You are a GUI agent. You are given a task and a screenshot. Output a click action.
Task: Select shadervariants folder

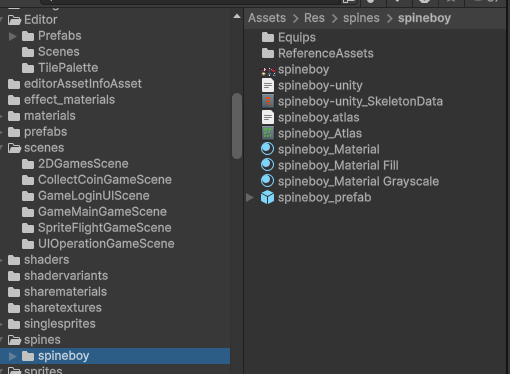[66, 276]
